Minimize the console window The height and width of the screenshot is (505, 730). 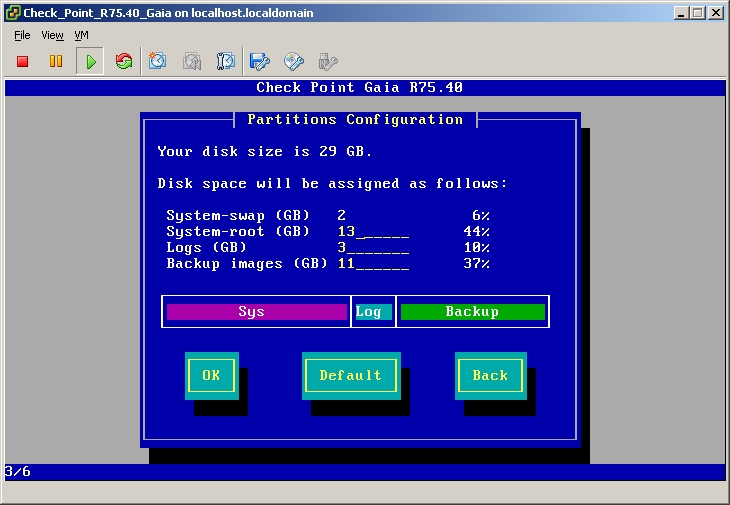click(681, 13)
